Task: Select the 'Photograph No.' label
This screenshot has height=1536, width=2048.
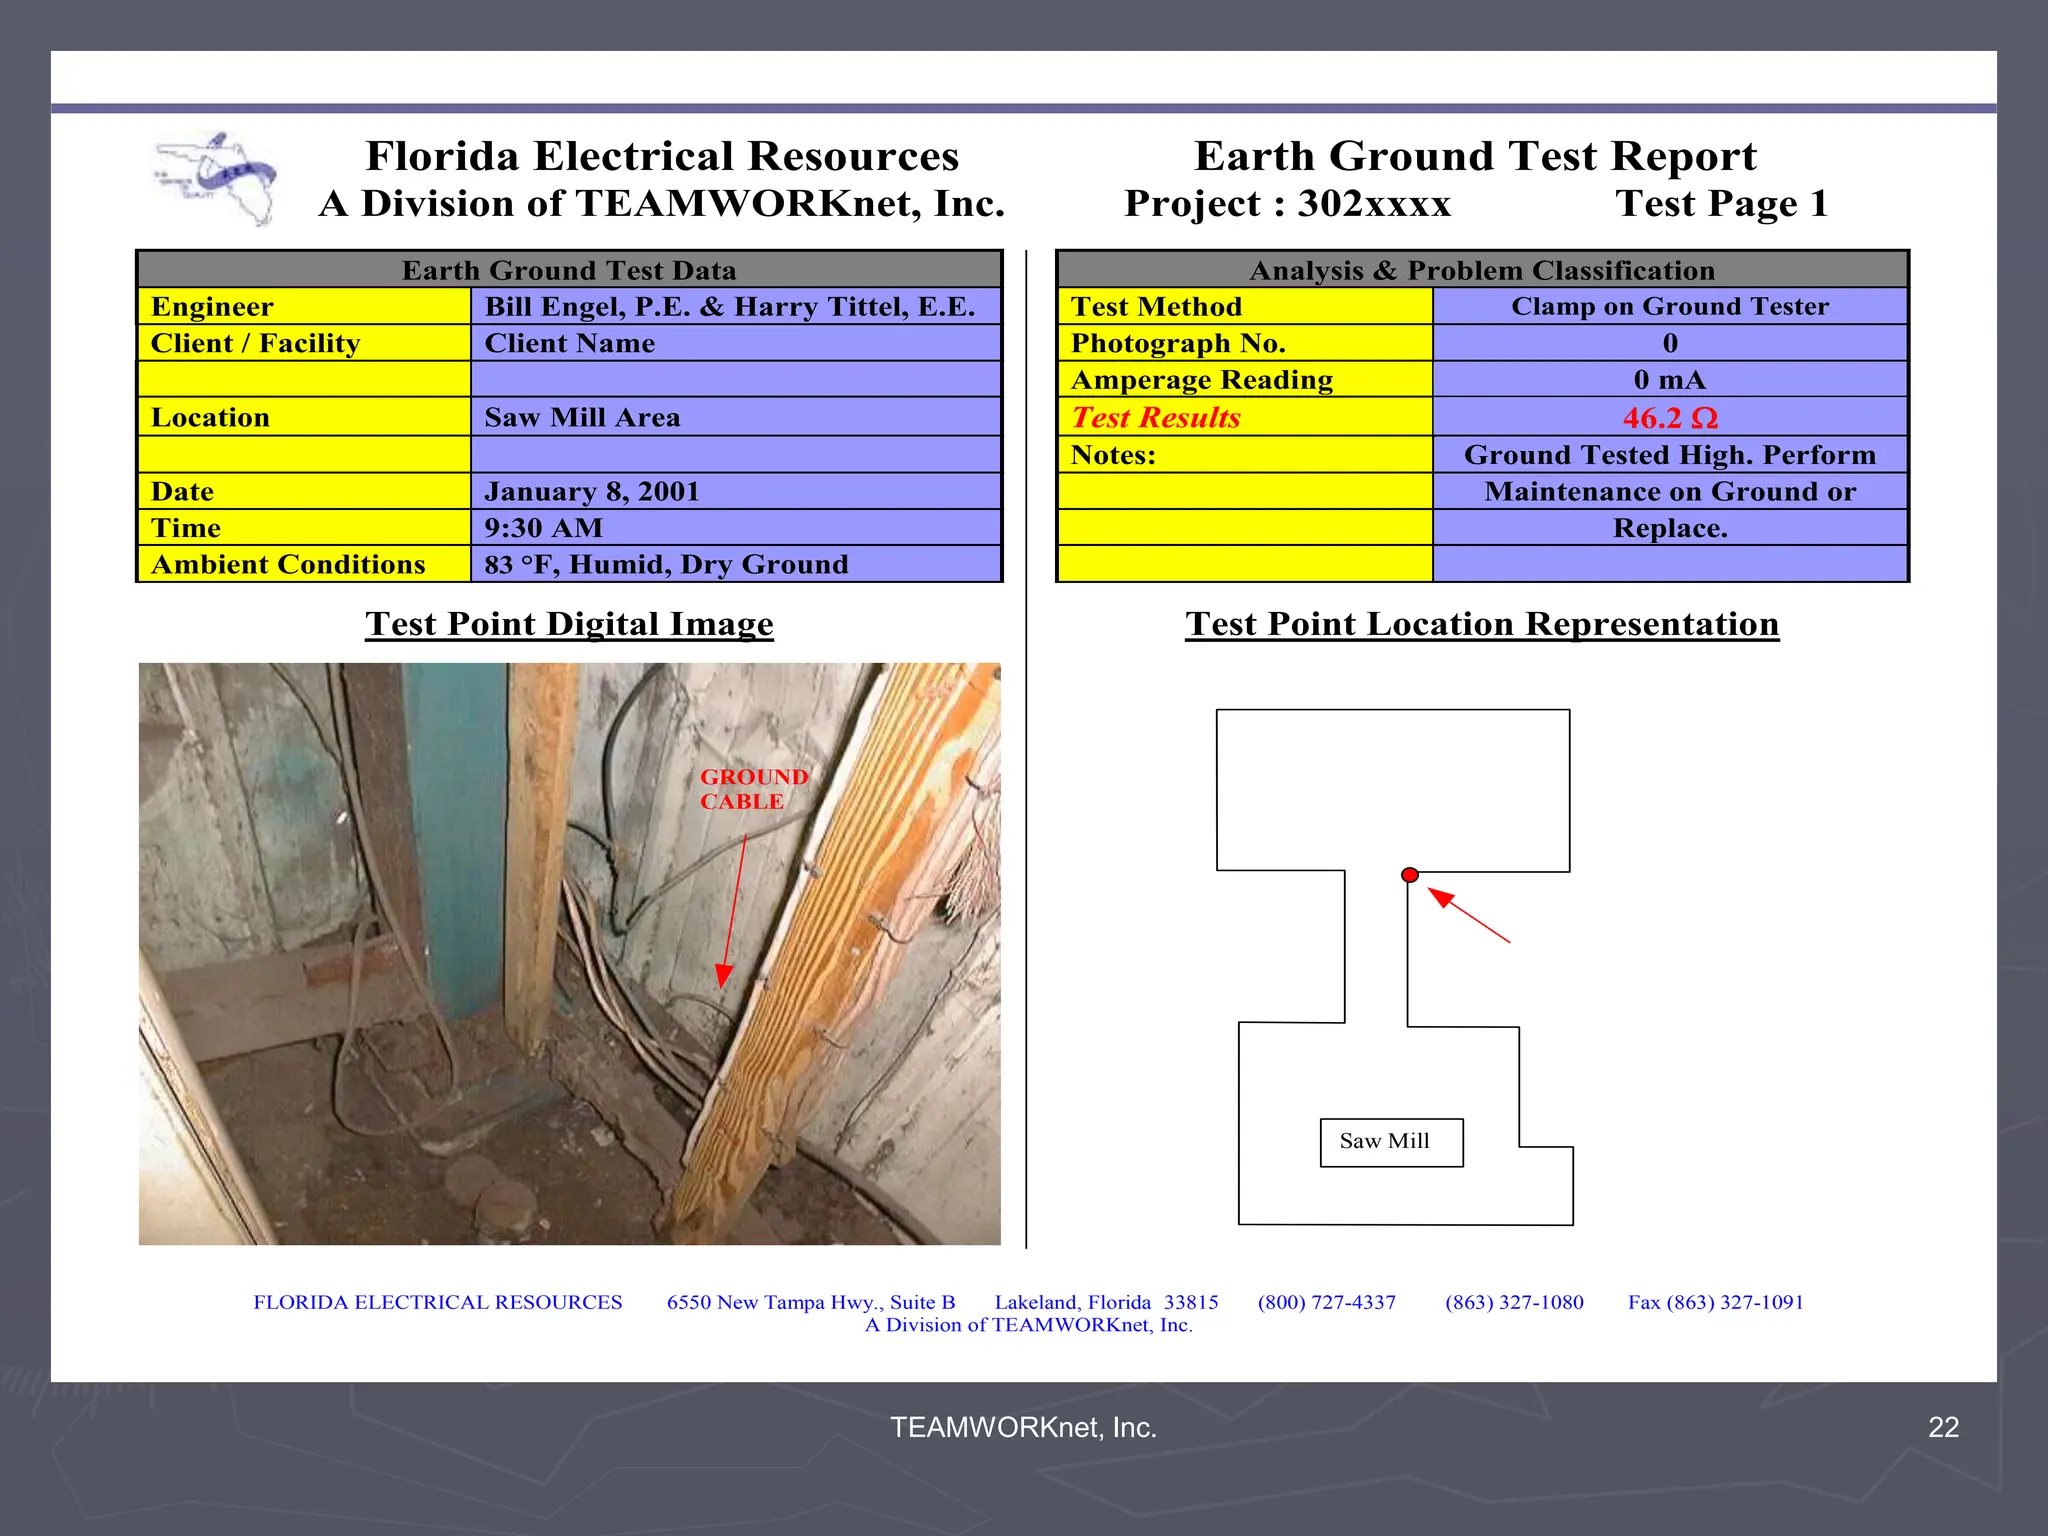Action: tap(1245, 343)
